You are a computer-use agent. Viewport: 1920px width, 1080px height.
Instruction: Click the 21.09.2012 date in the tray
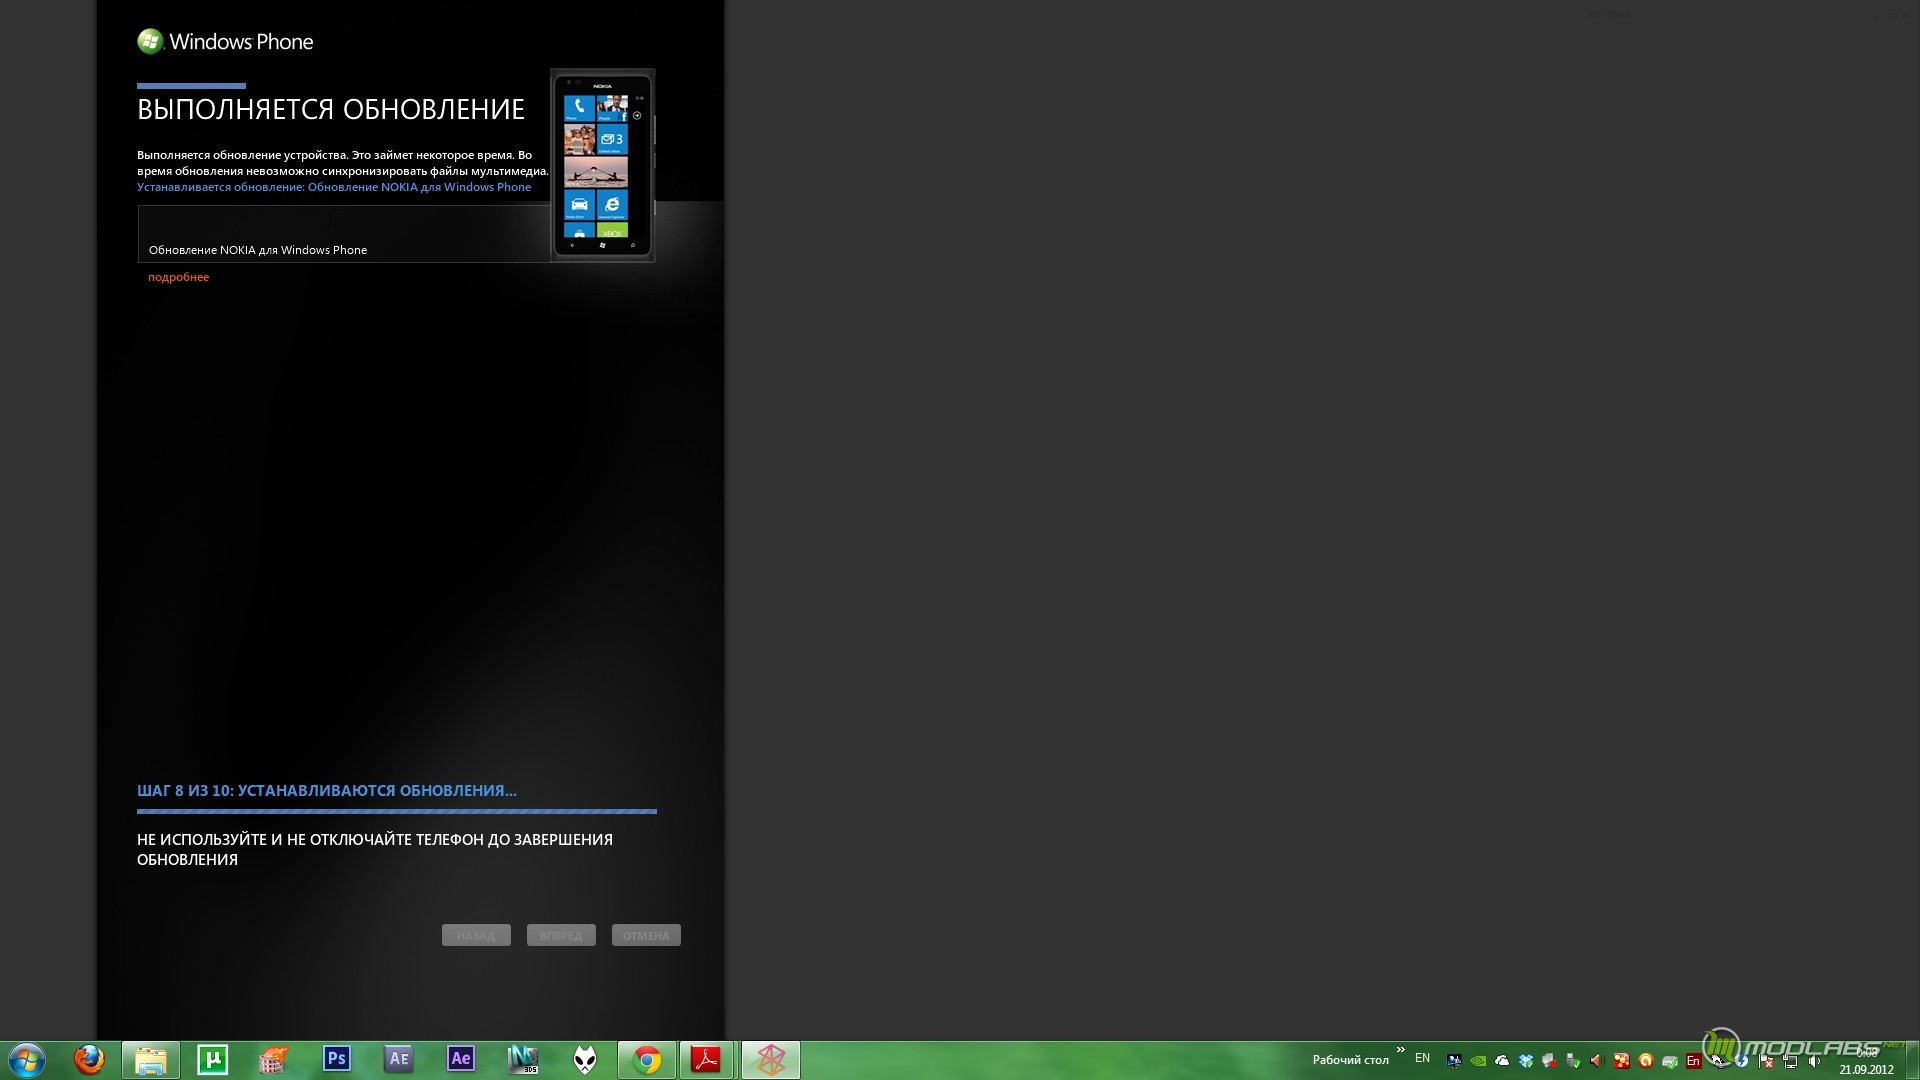1866,1069
